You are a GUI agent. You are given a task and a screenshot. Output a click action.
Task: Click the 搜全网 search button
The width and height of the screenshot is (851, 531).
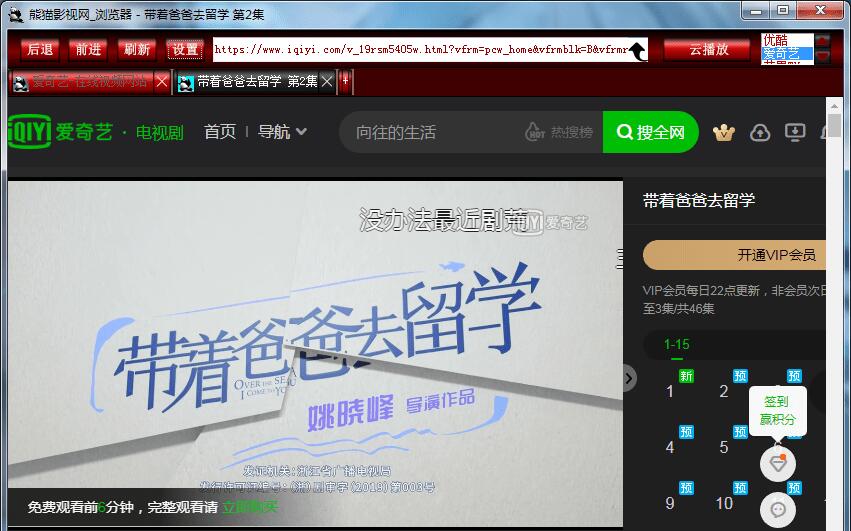(x=650, y=132)
